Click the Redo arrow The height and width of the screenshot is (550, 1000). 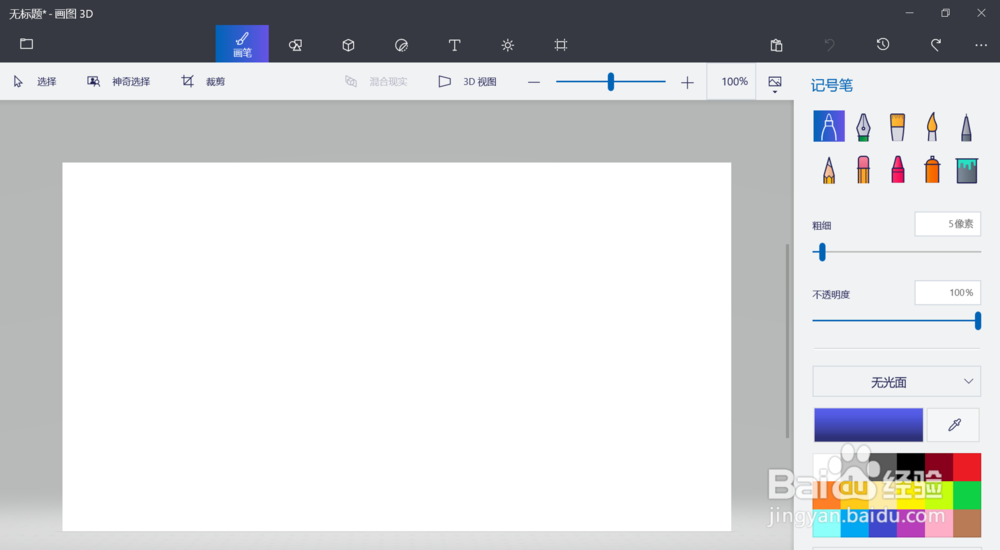pyautogui.click(x=936, y=45)
